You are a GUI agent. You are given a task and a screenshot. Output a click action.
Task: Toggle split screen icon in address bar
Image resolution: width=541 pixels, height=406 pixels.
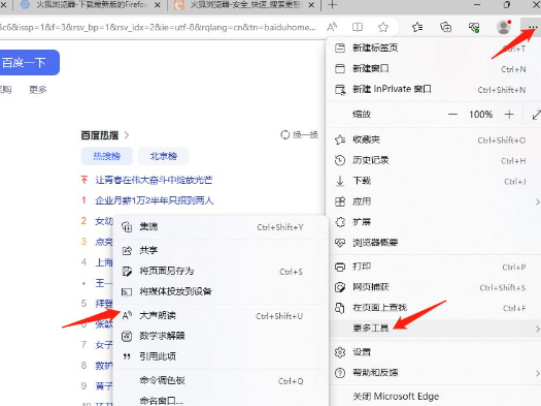click(x=357, y=27)
